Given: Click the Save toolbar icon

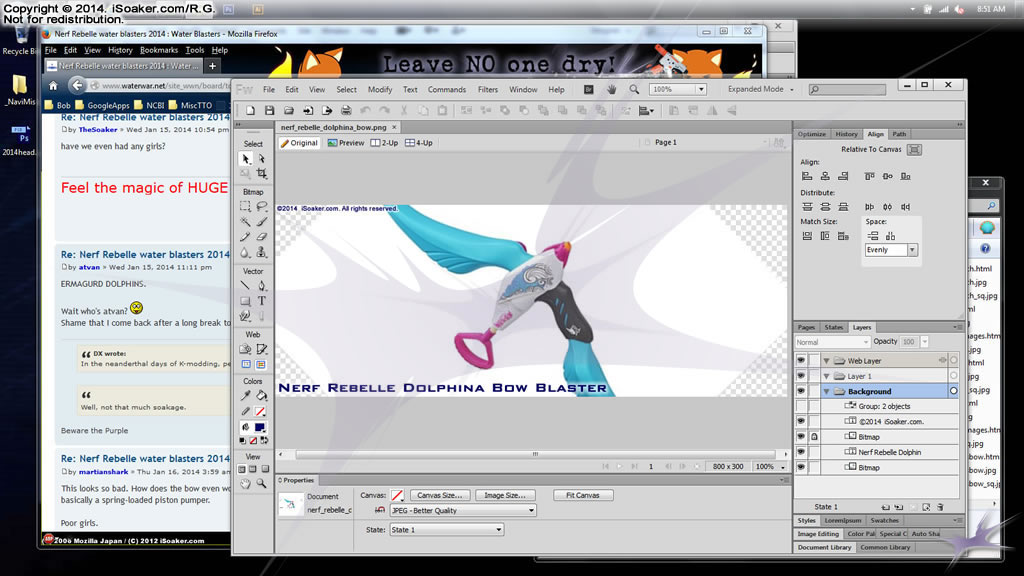Looking at the screenshot, I should 269,111.
